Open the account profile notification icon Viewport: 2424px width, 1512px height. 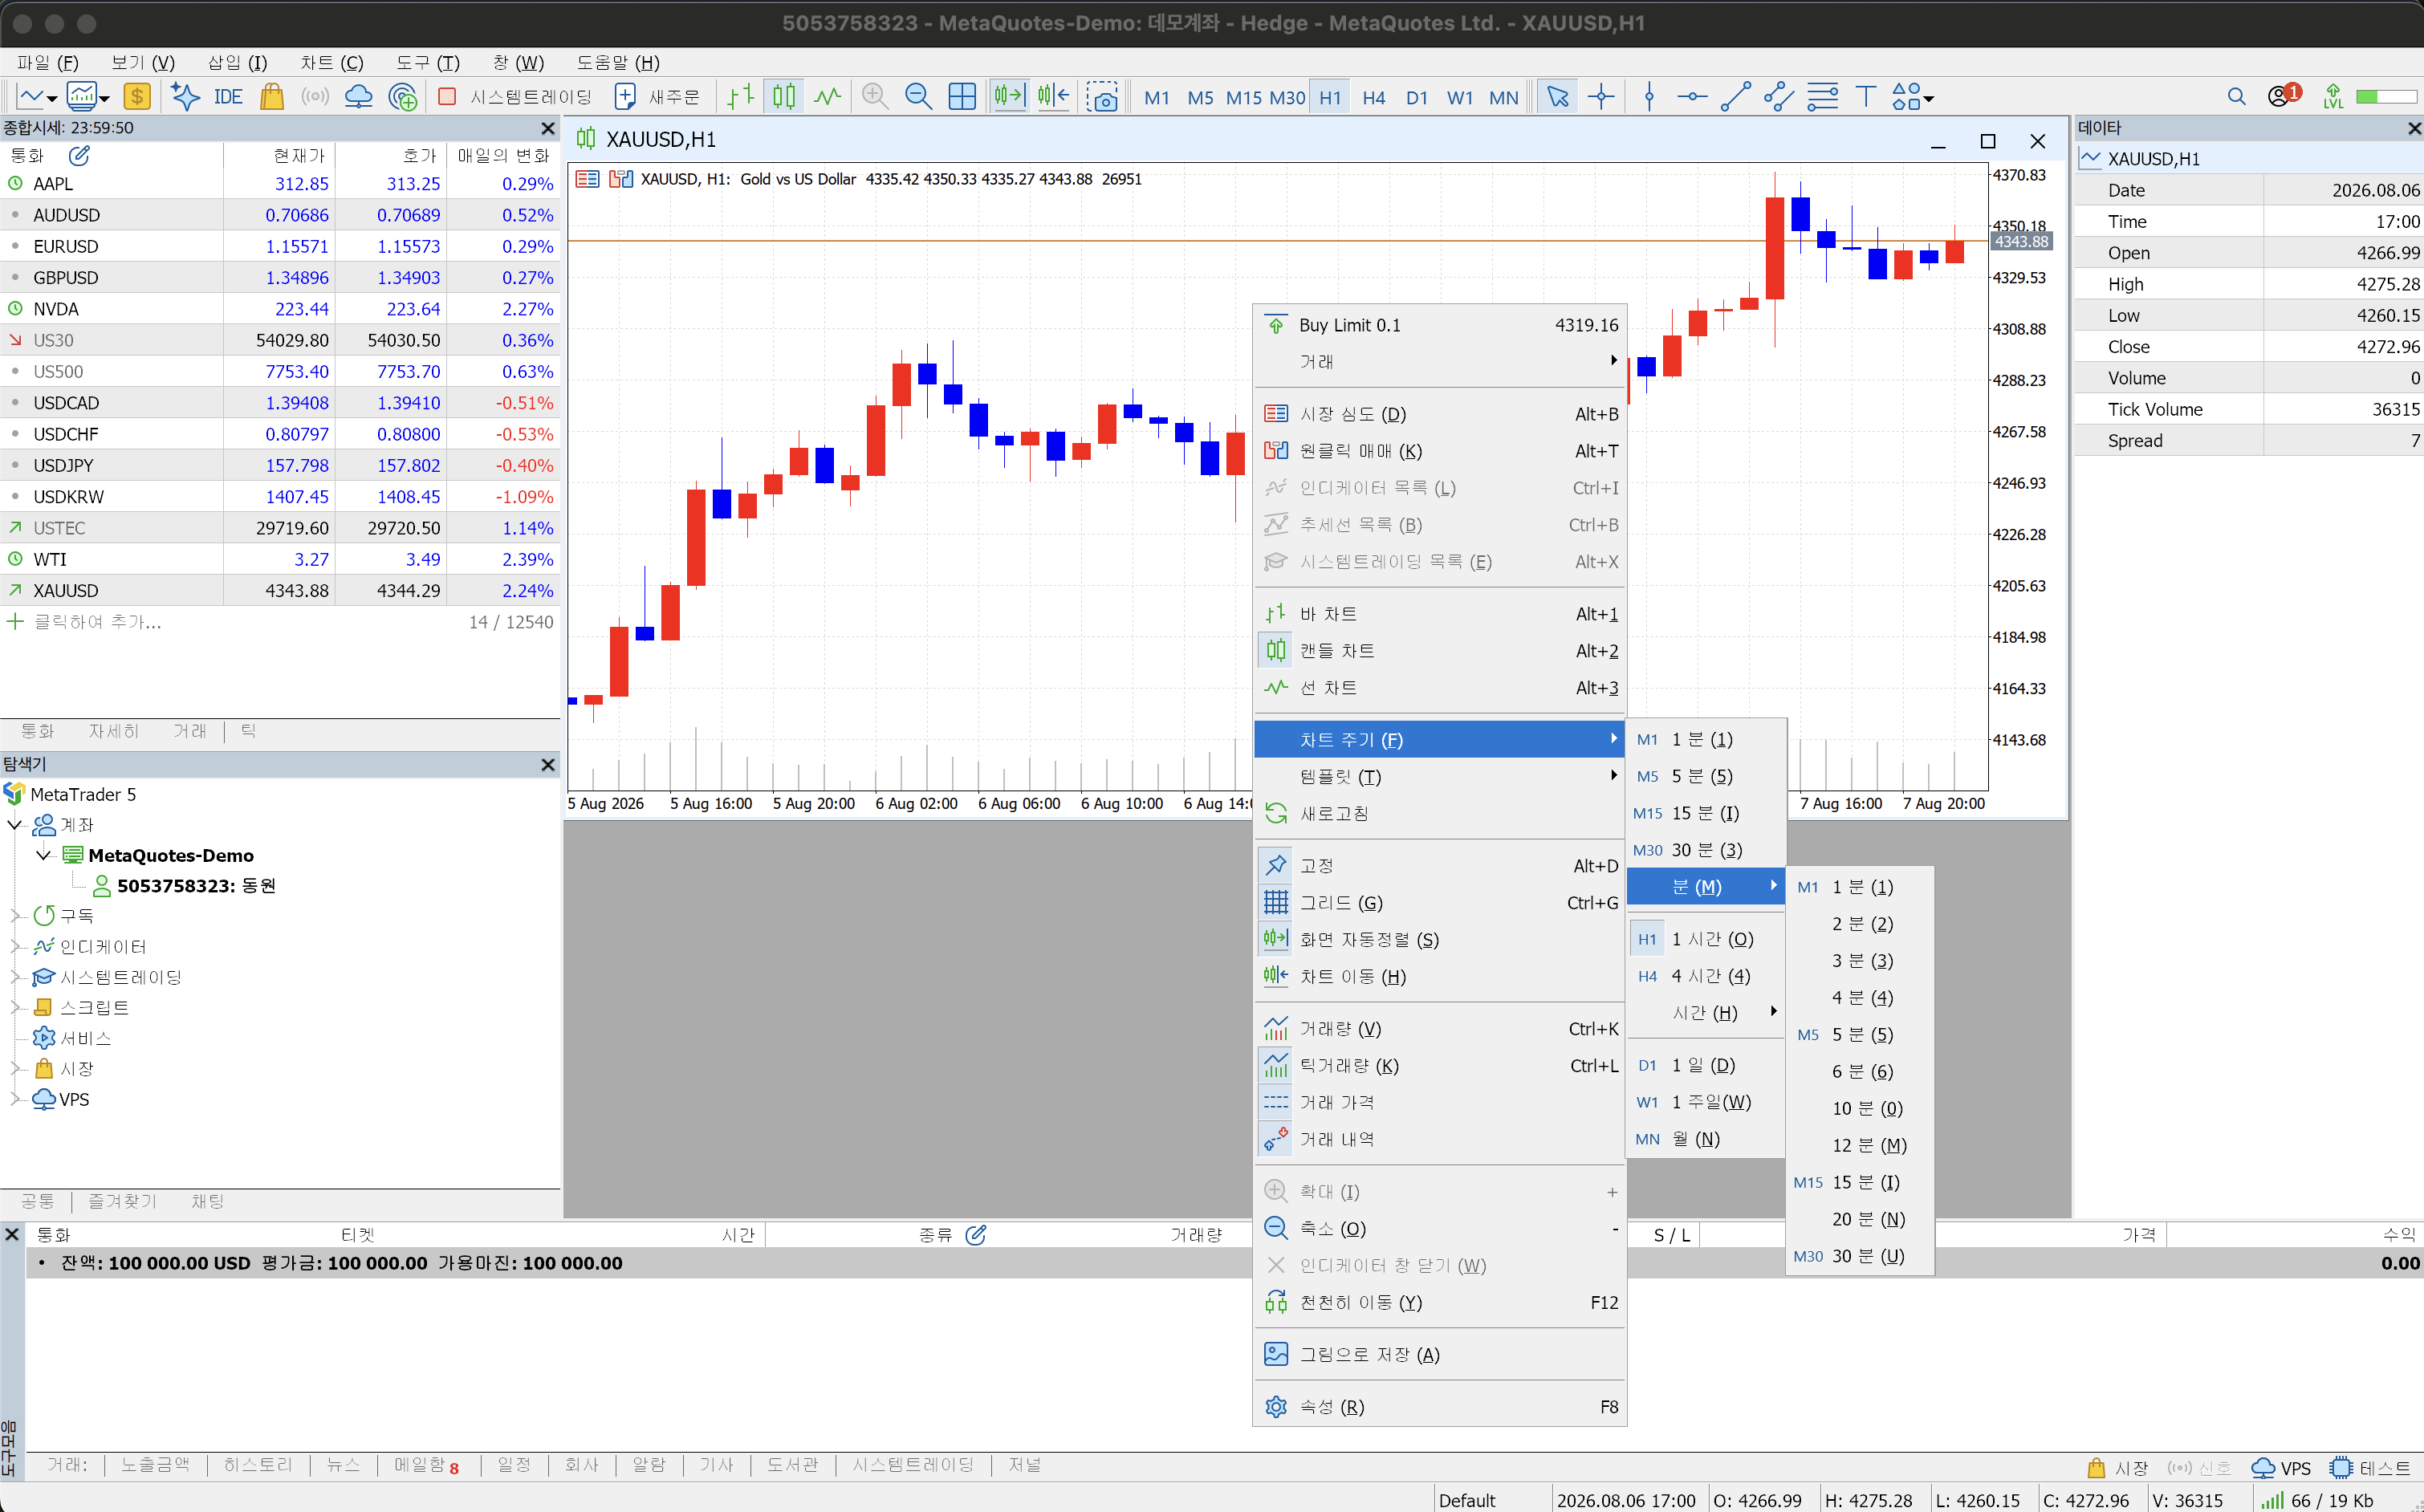(2283, 97)
